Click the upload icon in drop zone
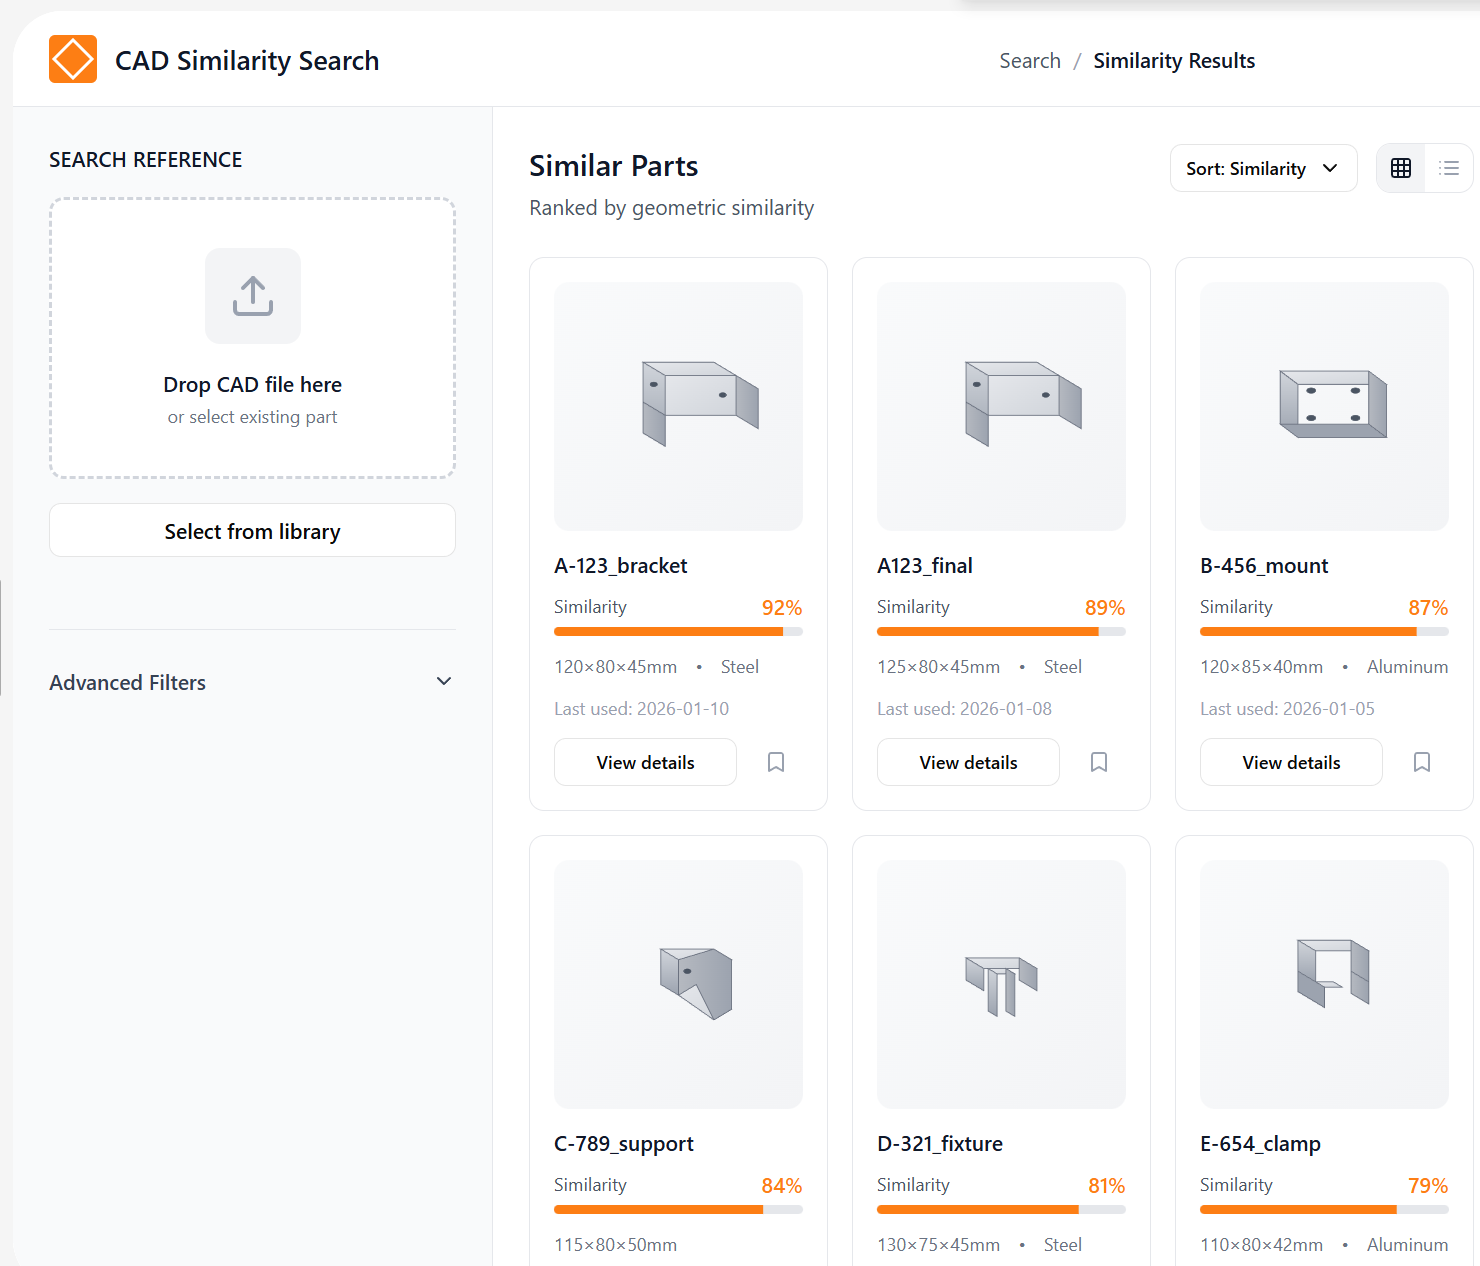This screenshot has height=1266, width=1480. click(x=253, y=296)
